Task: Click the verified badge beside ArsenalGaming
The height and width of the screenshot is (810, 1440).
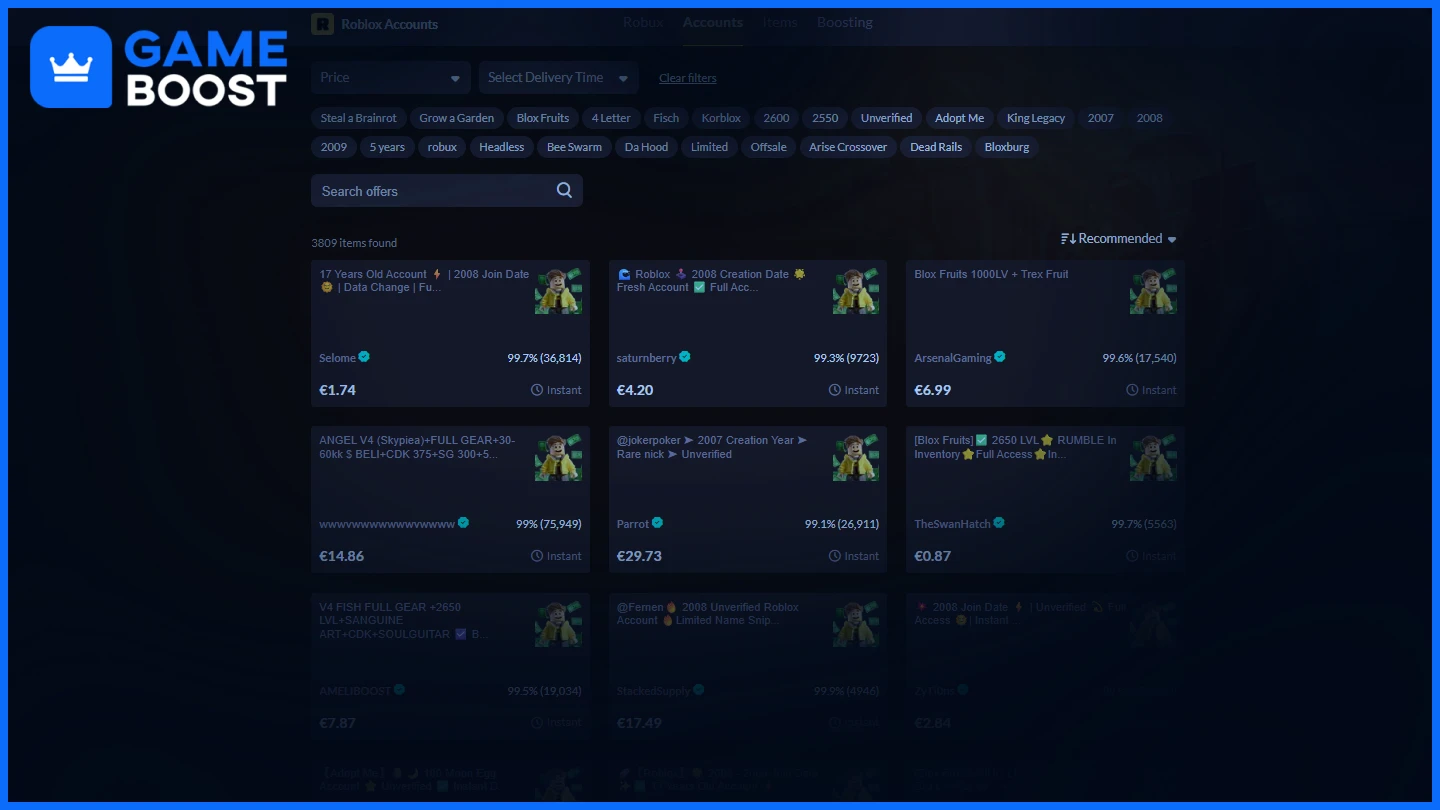Action: 1000,357
